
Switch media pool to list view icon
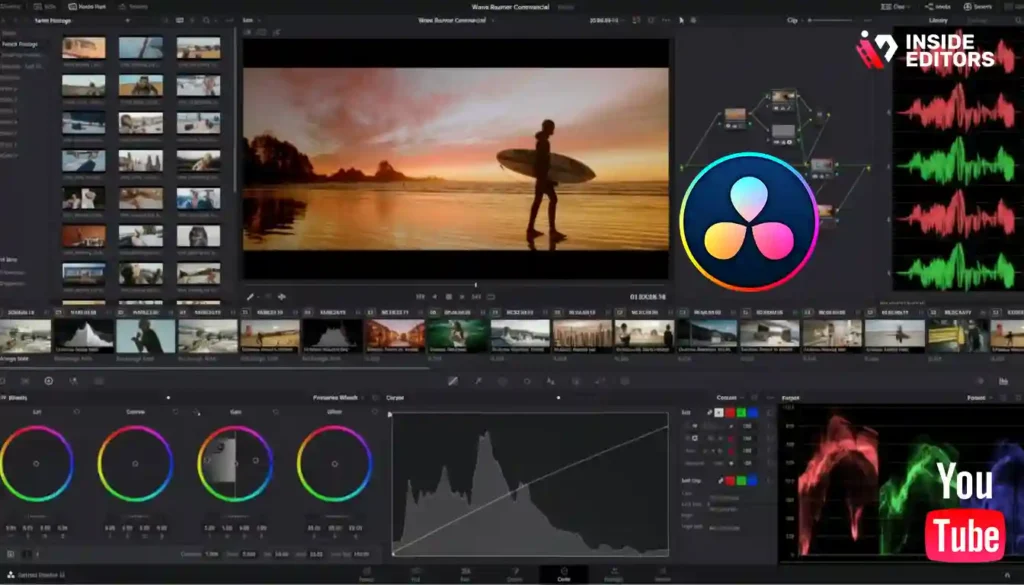pyautogui.click(x=193, y=21)
